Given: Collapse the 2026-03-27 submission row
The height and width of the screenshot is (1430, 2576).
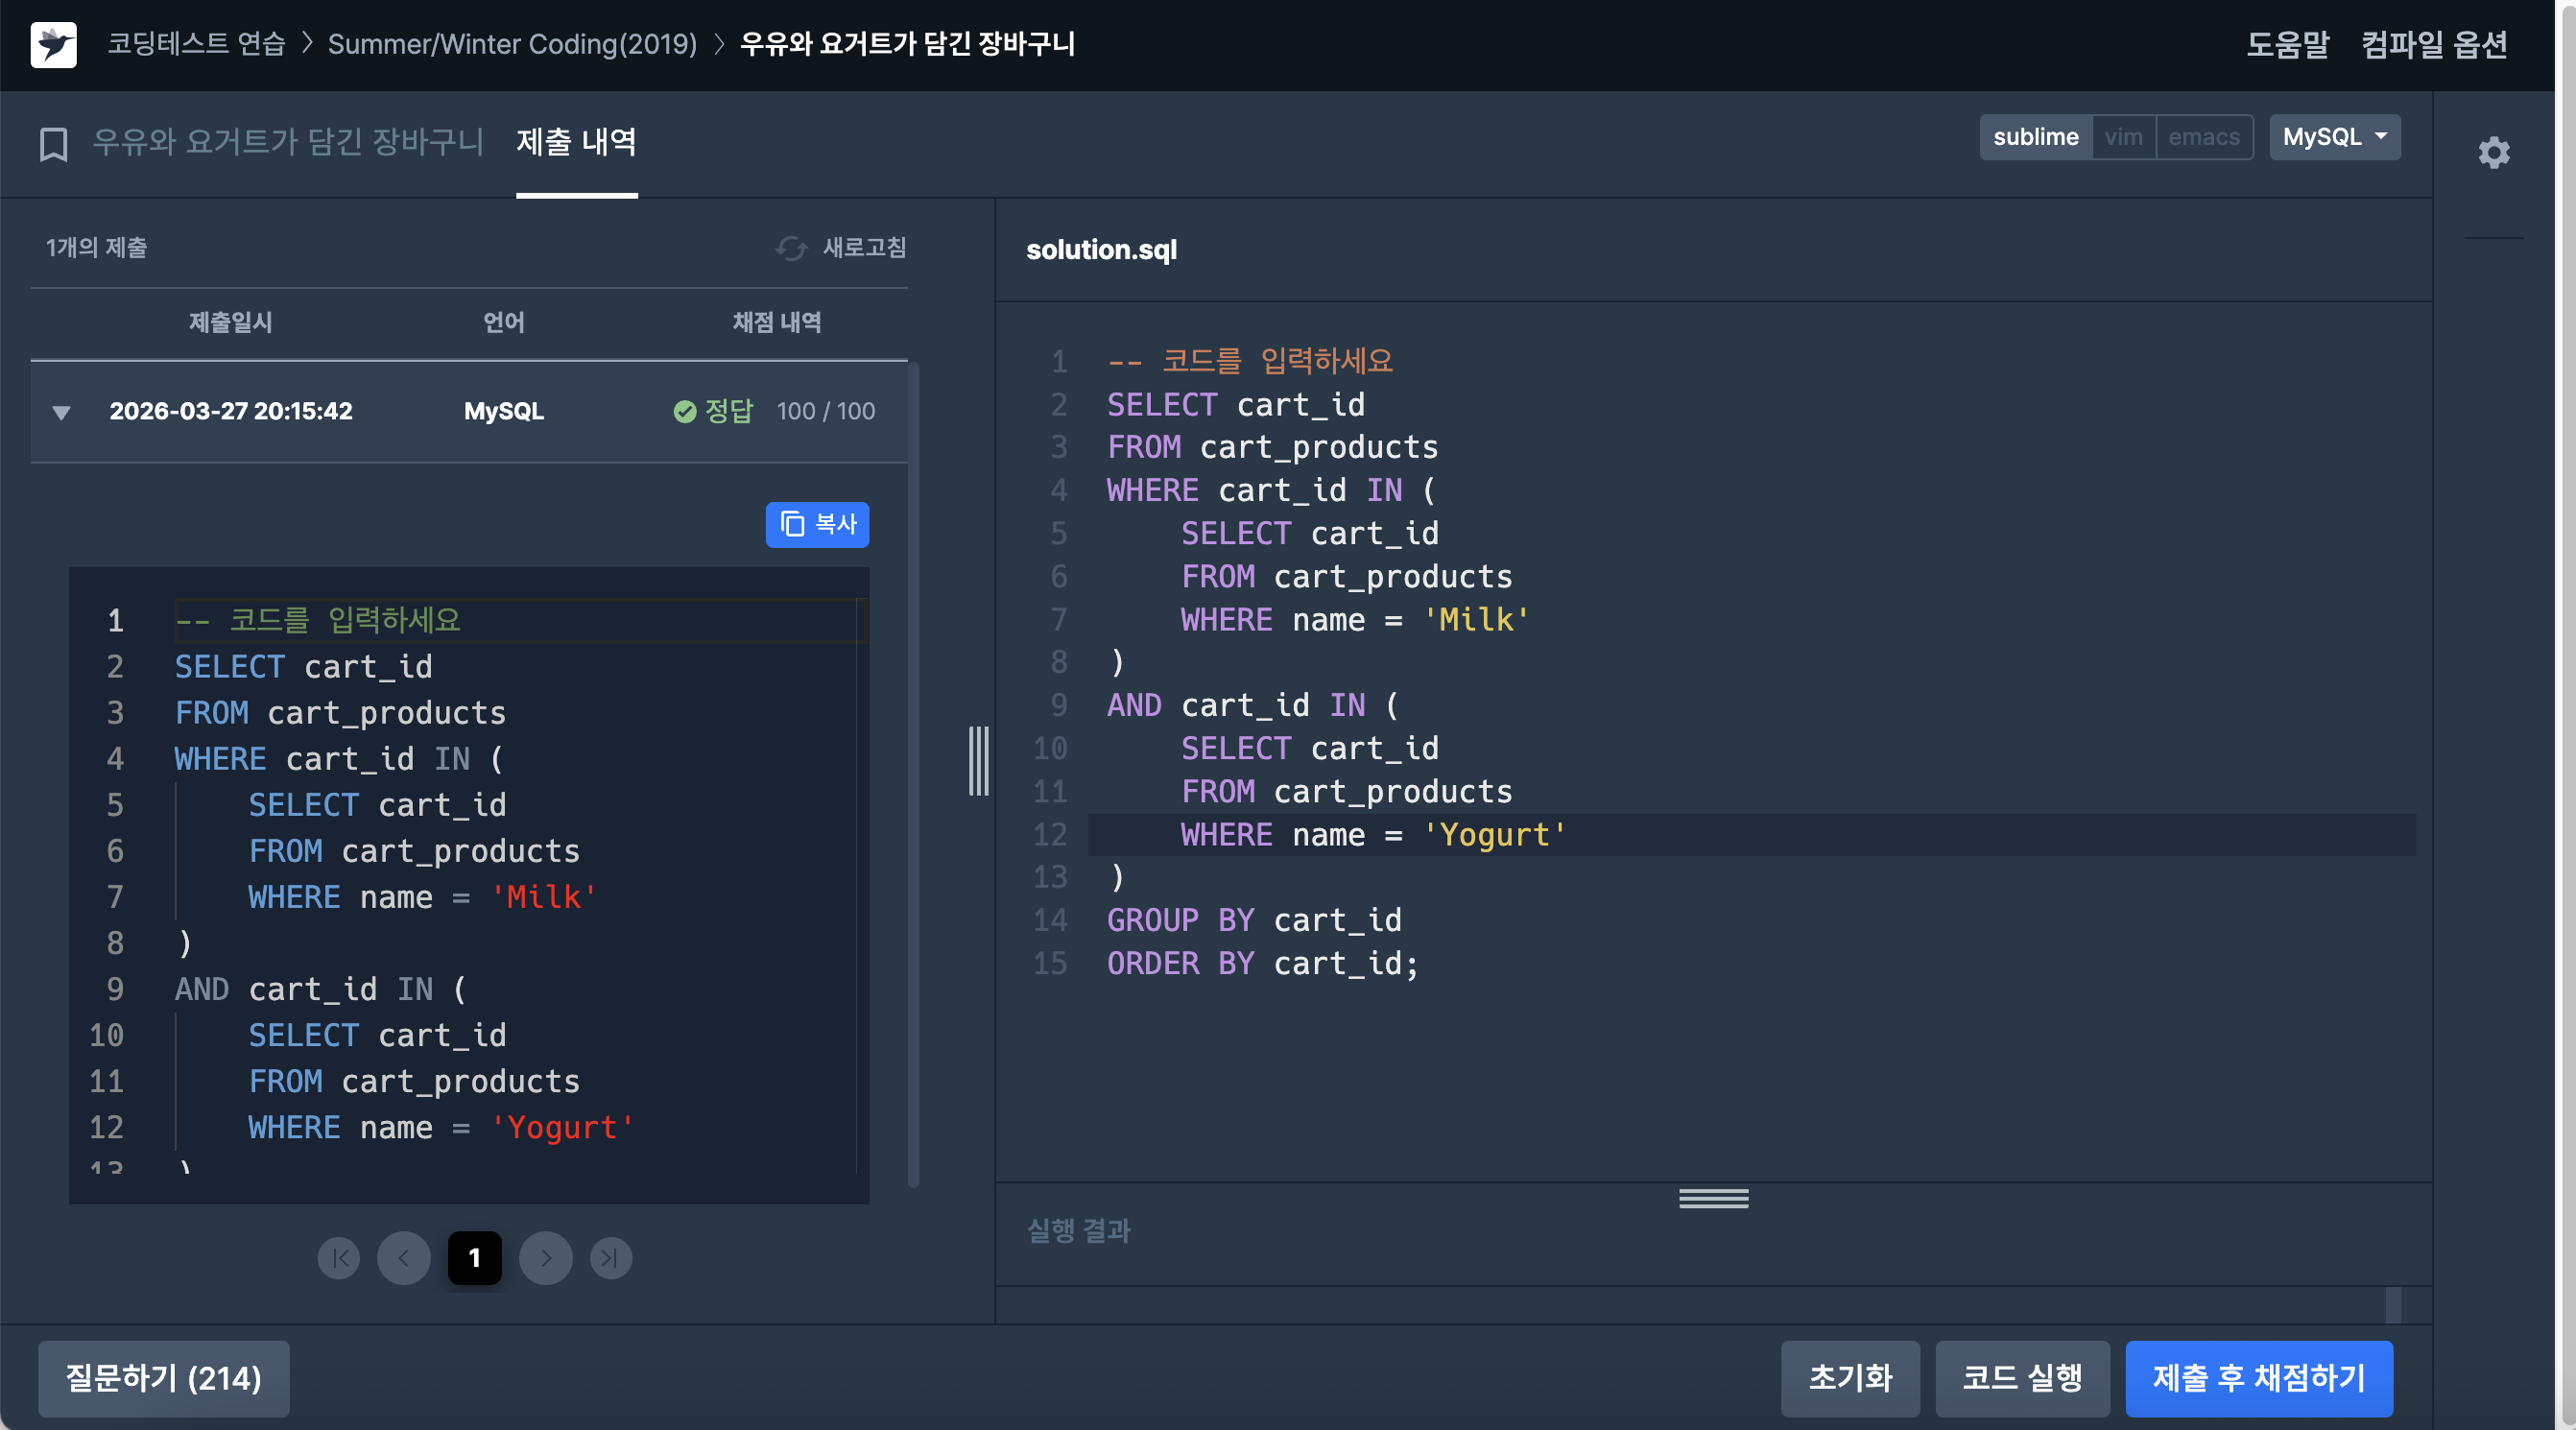Looking at the screenshot, I should pyautogui.click(x=61, y=412).
